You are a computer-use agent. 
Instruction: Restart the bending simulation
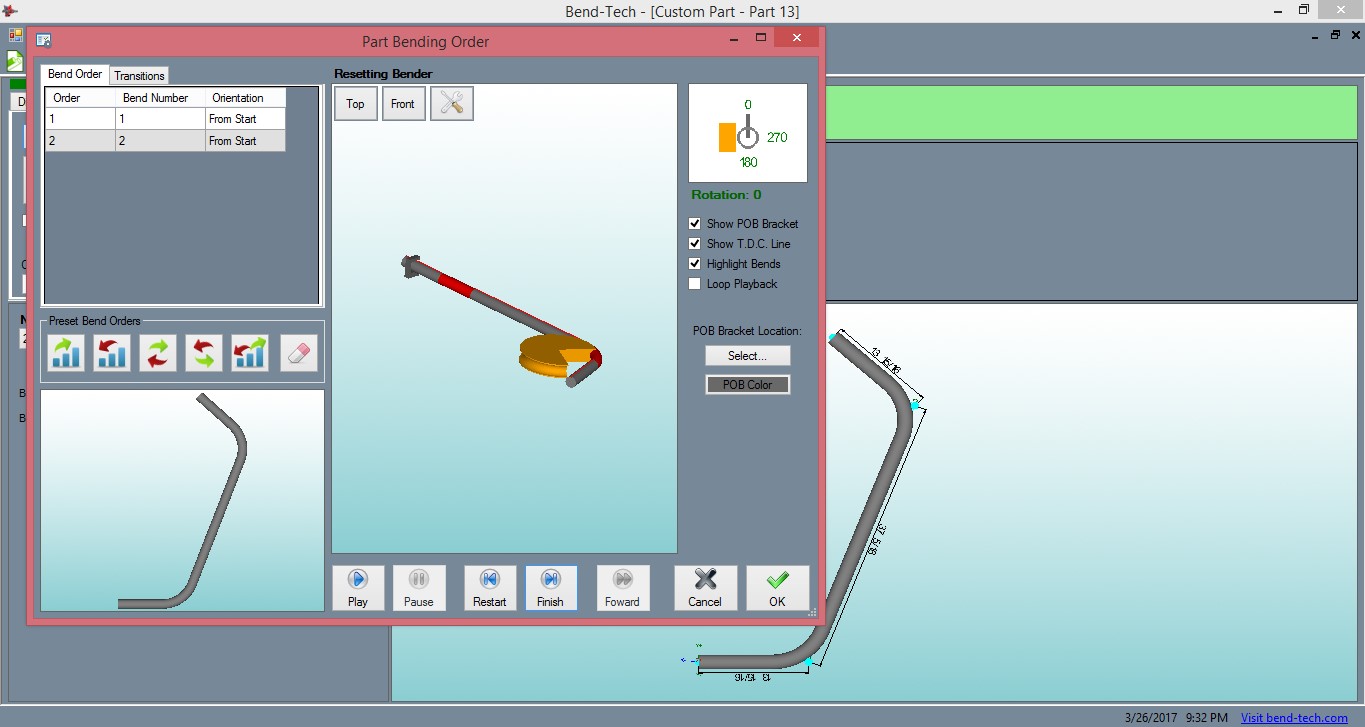tap(490, 588)
